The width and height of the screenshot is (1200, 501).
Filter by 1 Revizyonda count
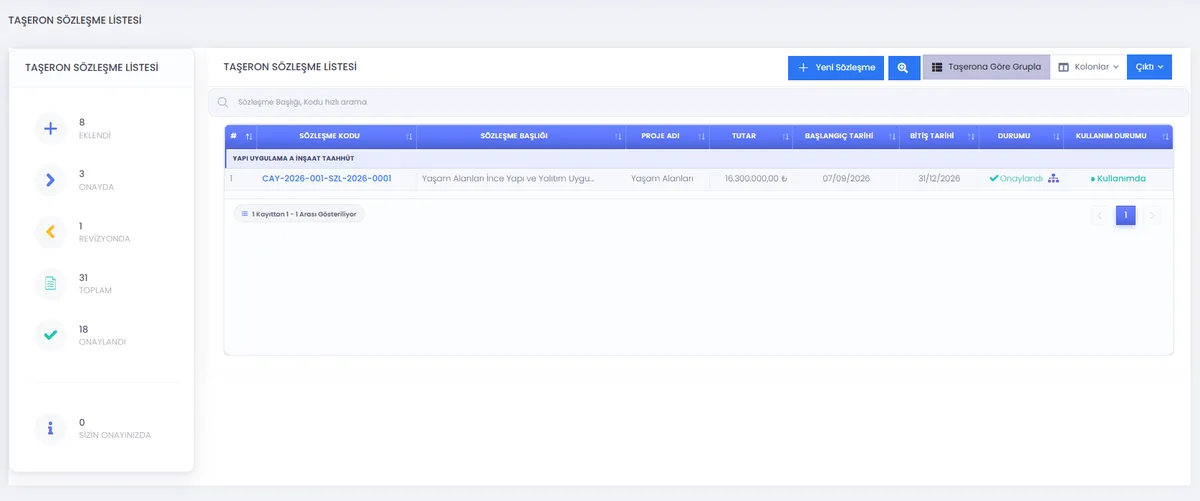tap(104, 232)
